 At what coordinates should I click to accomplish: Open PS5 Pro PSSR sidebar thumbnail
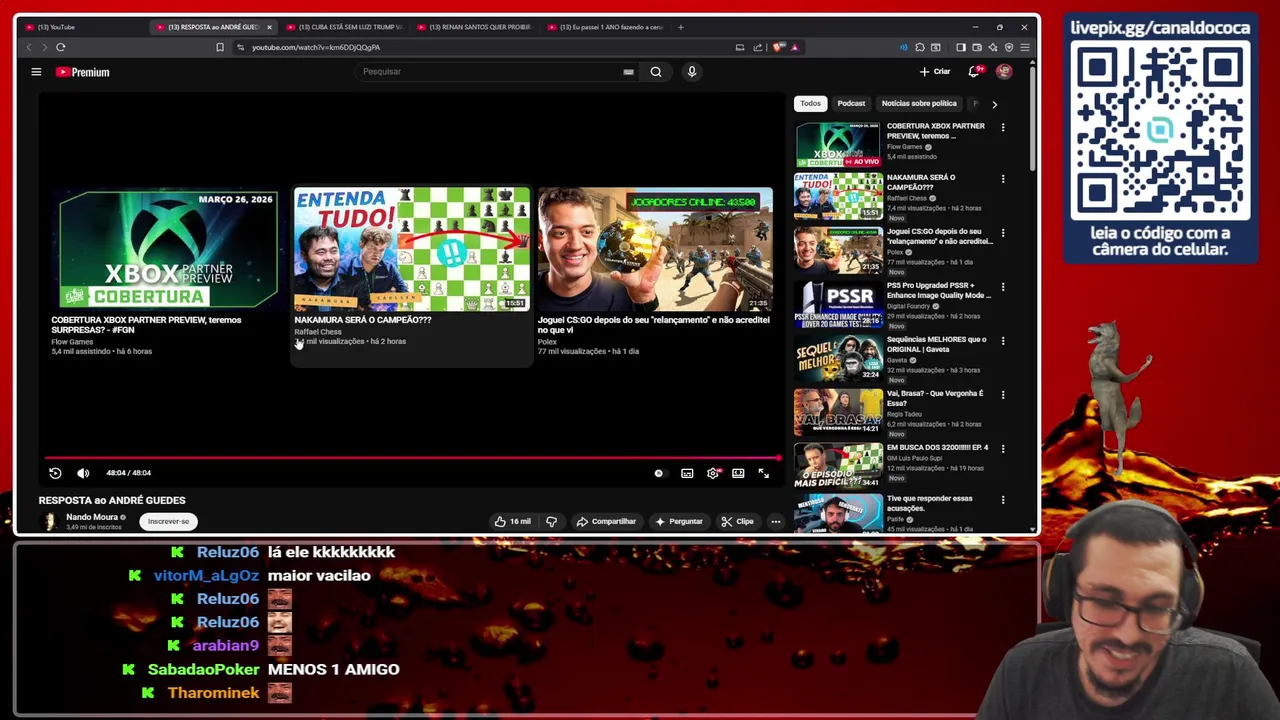[x=838, y=305]
